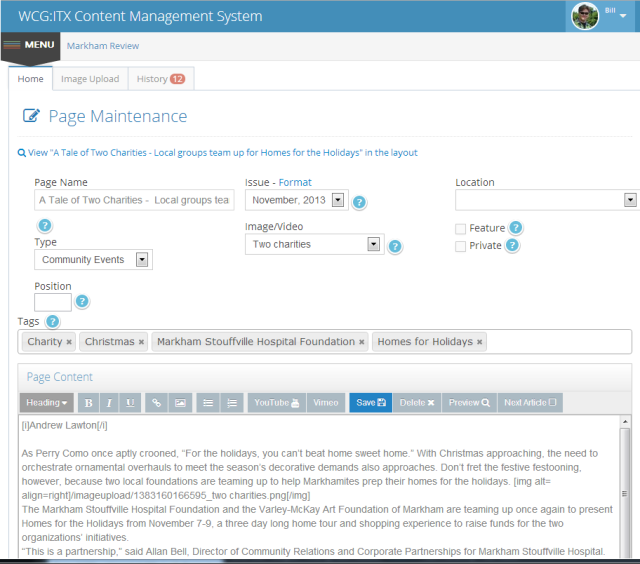Screen dimensions: 640x564
Task: Click help icon beside Issue dropdown
Action: (359, 202)
